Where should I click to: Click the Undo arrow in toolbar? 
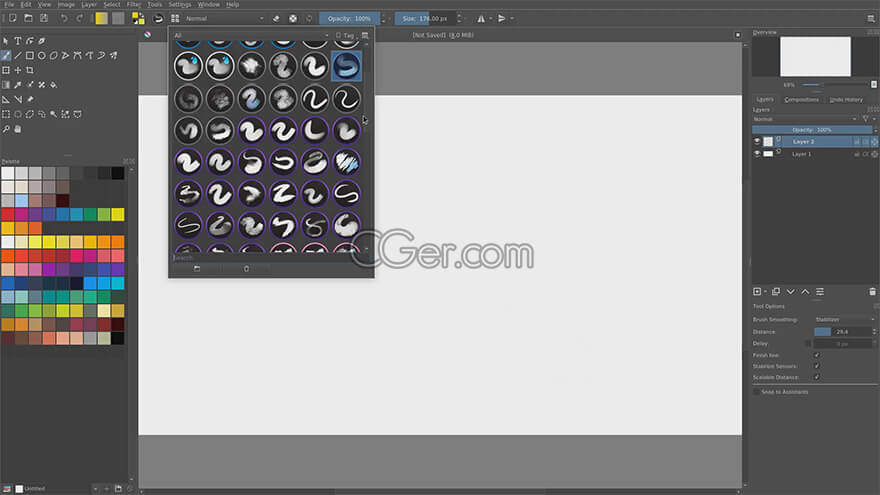click(64, 19)
